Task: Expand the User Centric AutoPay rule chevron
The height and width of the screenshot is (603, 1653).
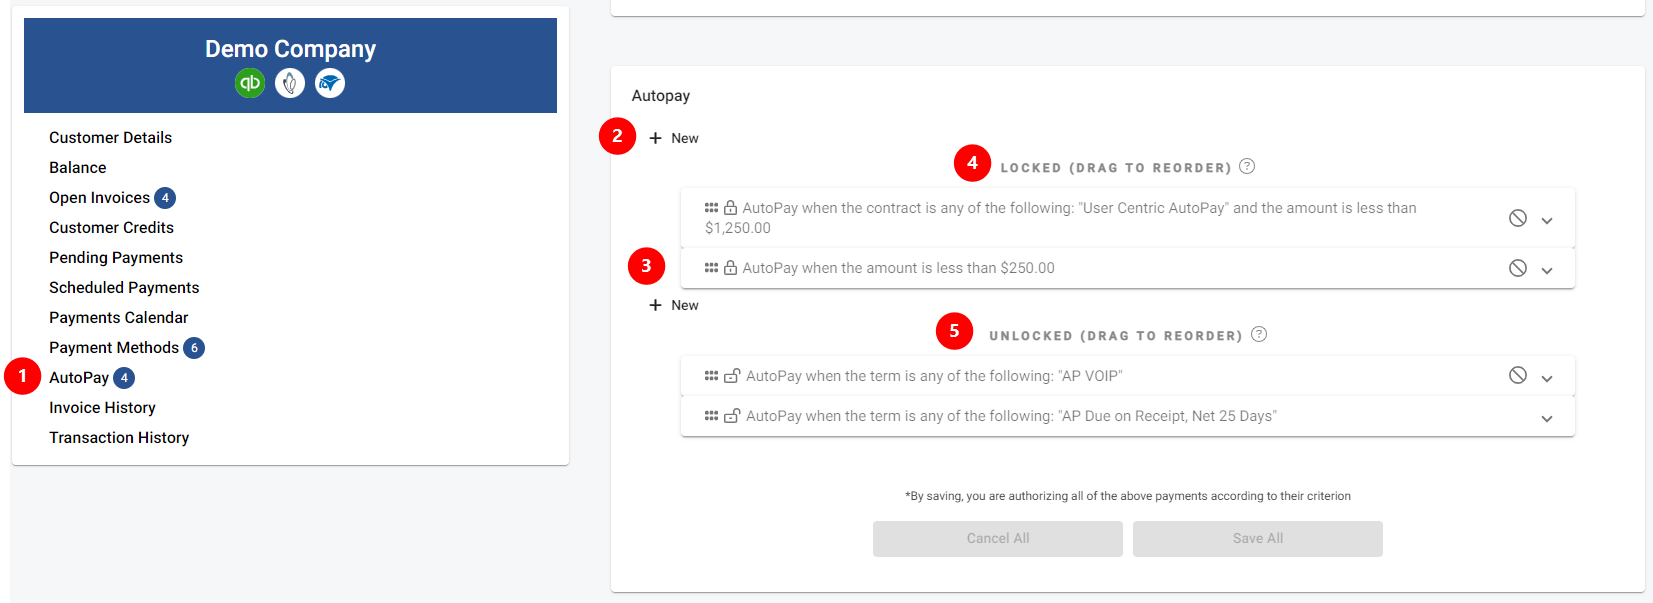Action: tap(1547, 220)
